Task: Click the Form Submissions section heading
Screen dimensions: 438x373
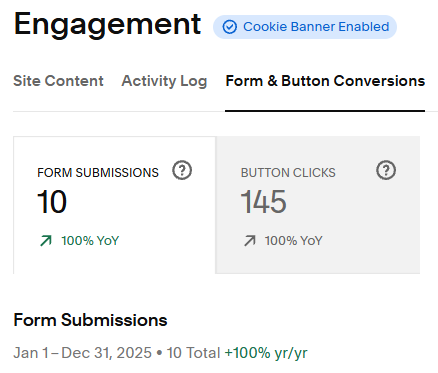Action: pyautogui.click(x=90, y=320)
